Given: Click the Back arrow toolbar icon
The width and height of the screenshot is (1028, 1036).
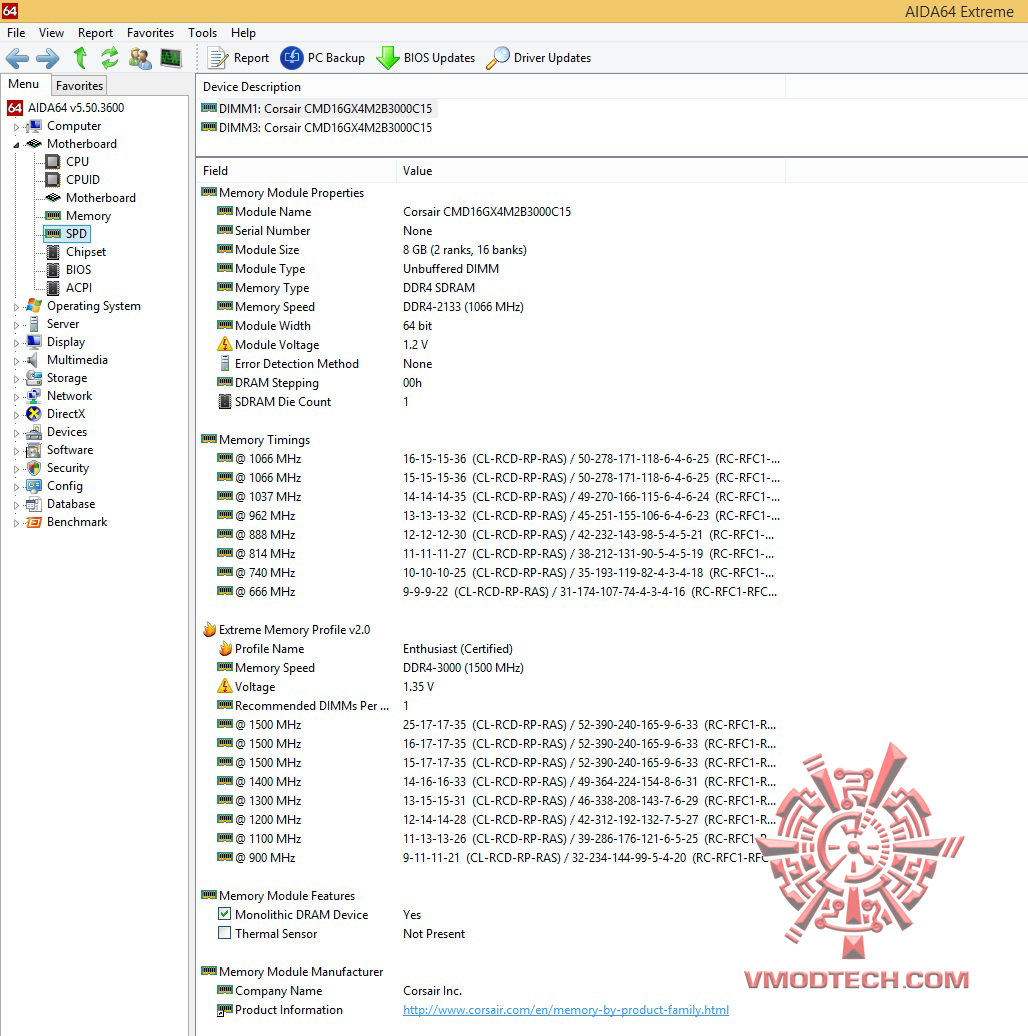Looking at the screenshot, I should point(17,58).
